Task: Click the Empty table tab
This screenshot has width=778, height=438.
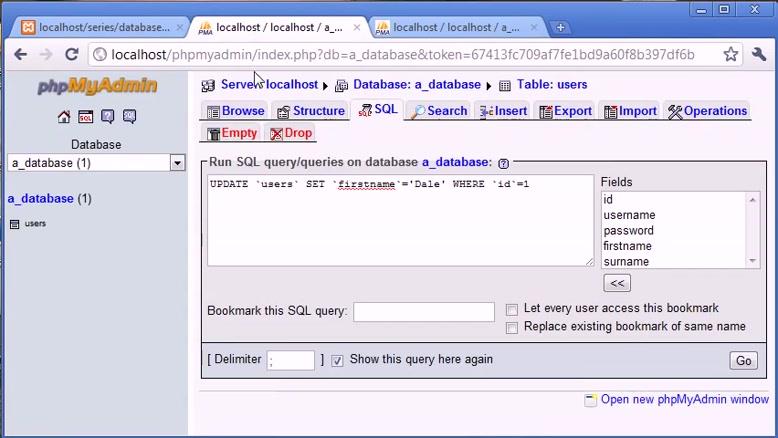Action: 232,133
